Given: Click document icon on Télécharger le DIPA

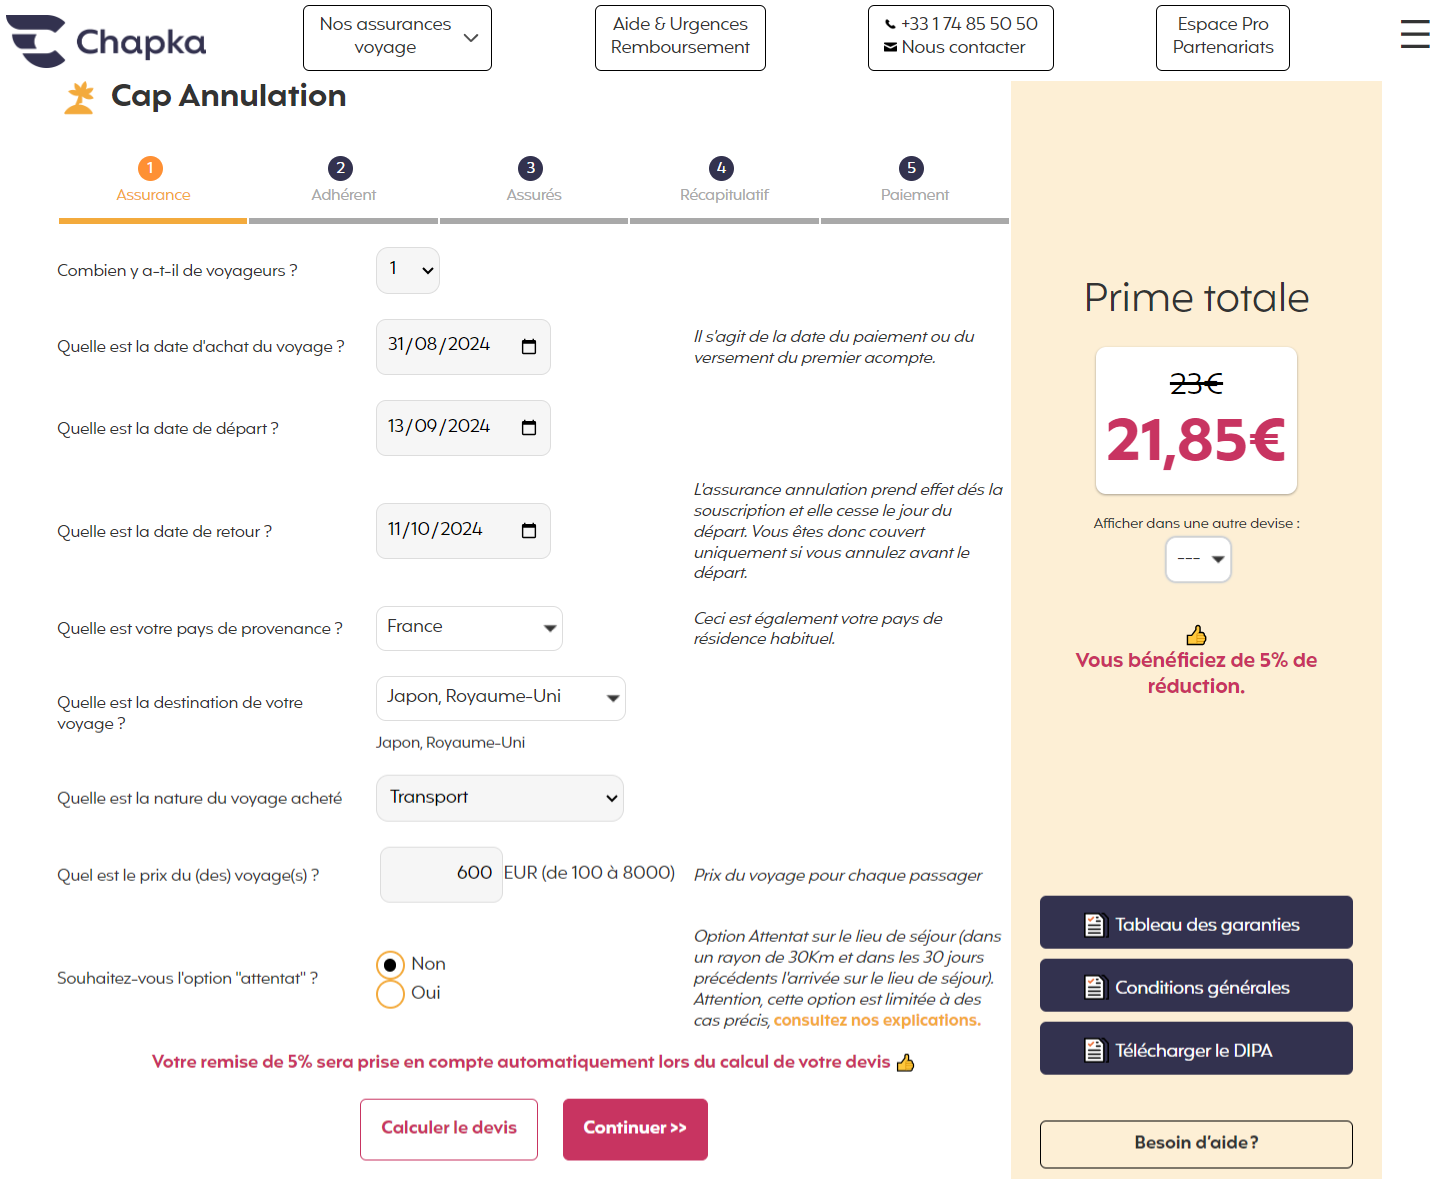Looking at the screenshot, I should pyautogui.click(x=1095, y=1050).
